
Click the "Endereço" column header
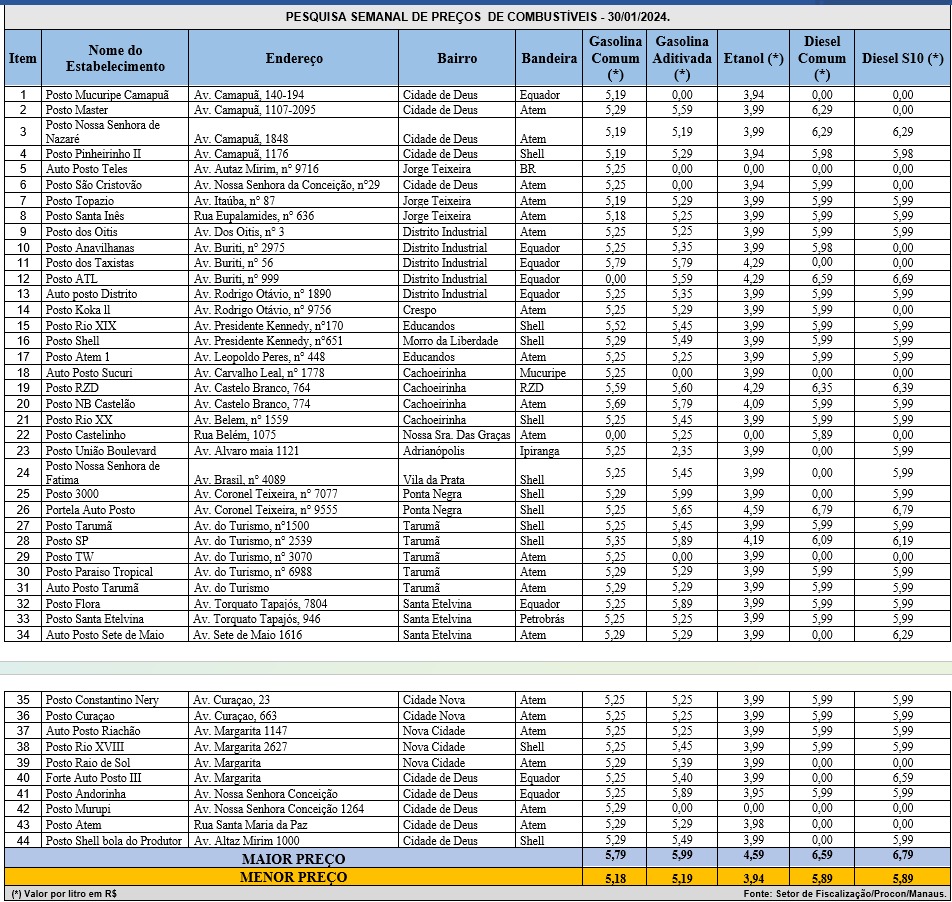[x=294, y=59]
